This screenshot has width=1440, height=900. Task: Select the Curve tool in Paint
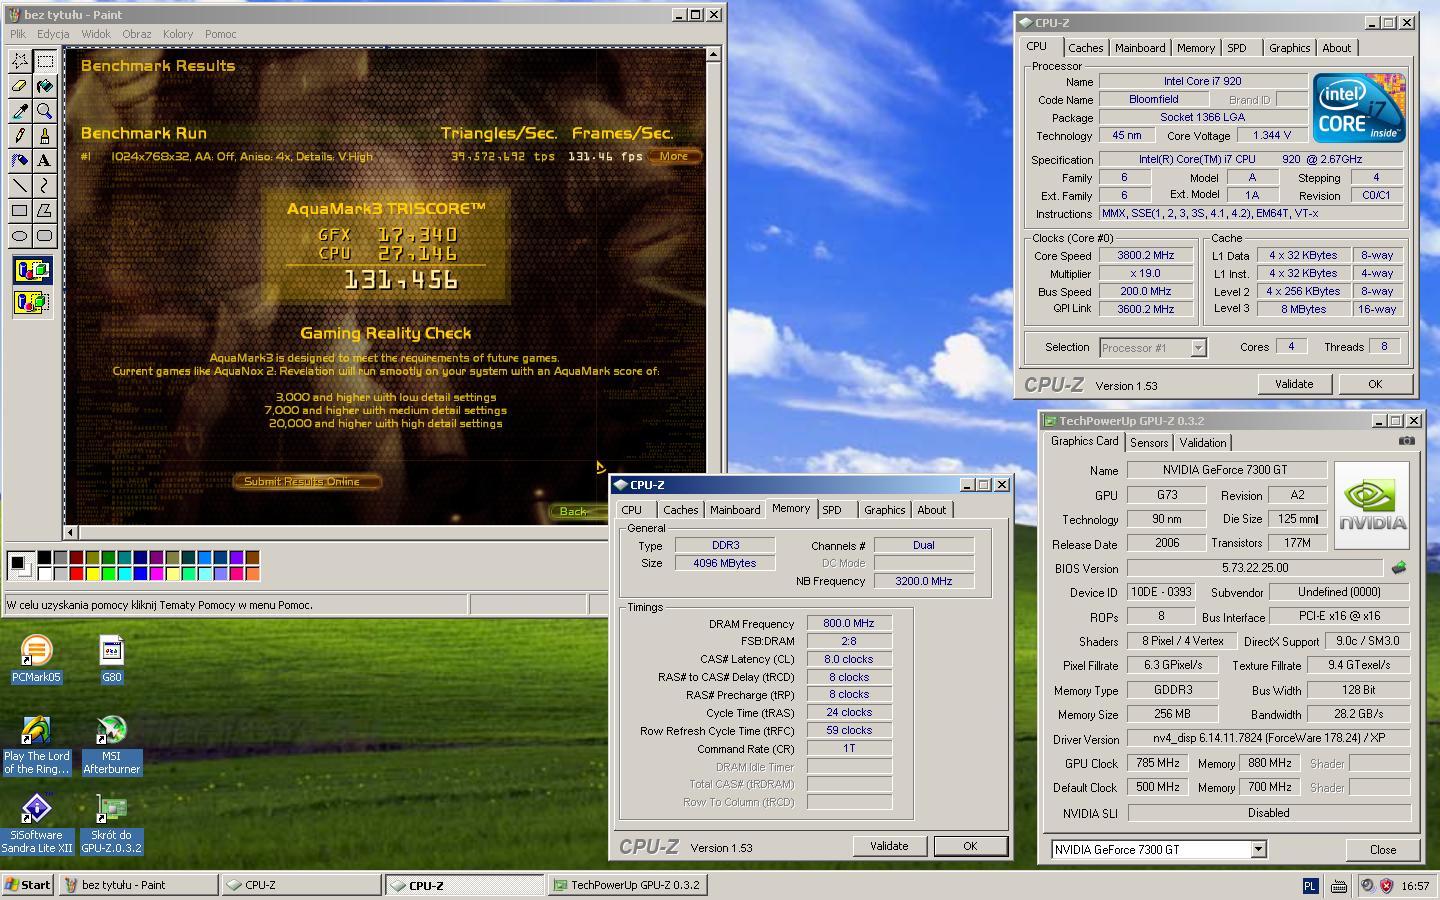(44, 185)
